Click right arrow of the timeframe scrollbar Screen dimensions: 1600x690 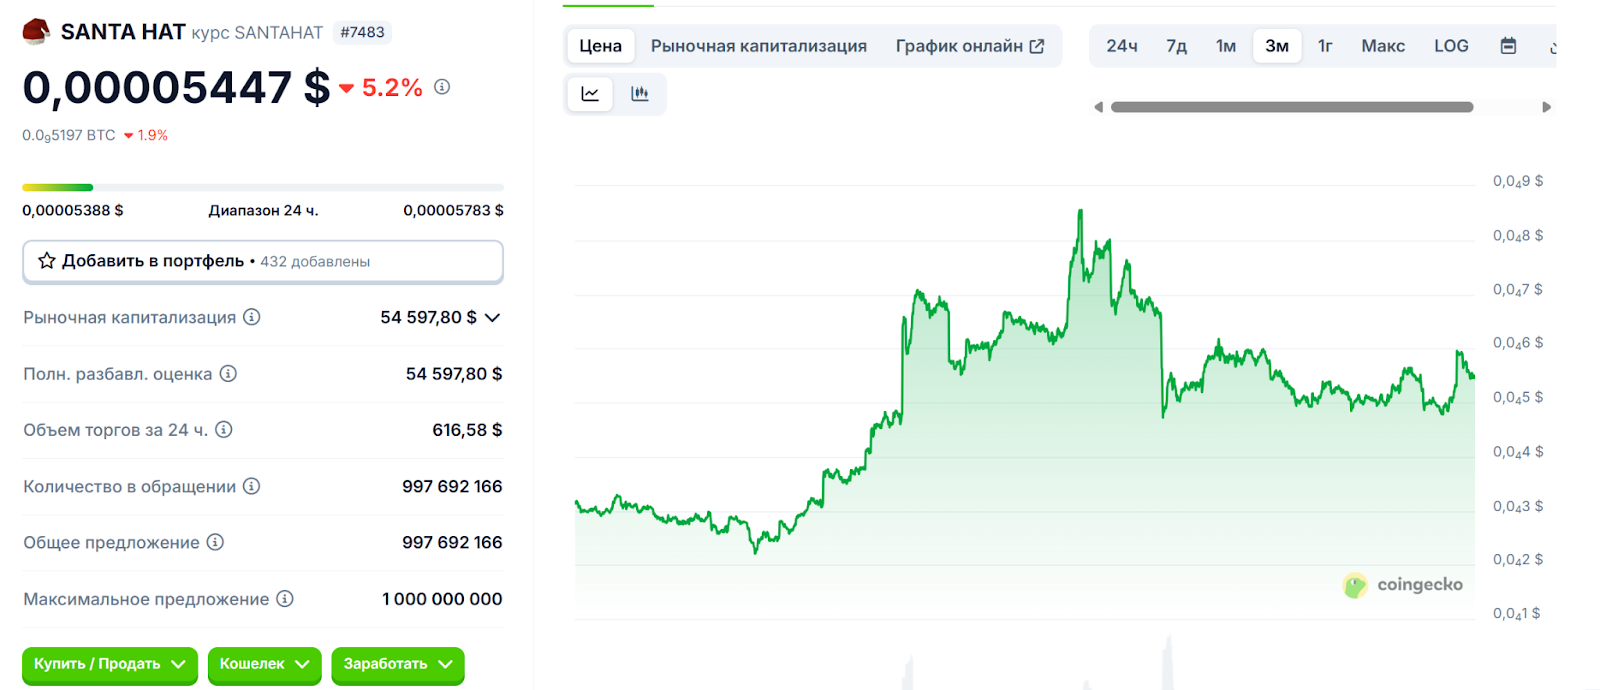pos(1547,107)
